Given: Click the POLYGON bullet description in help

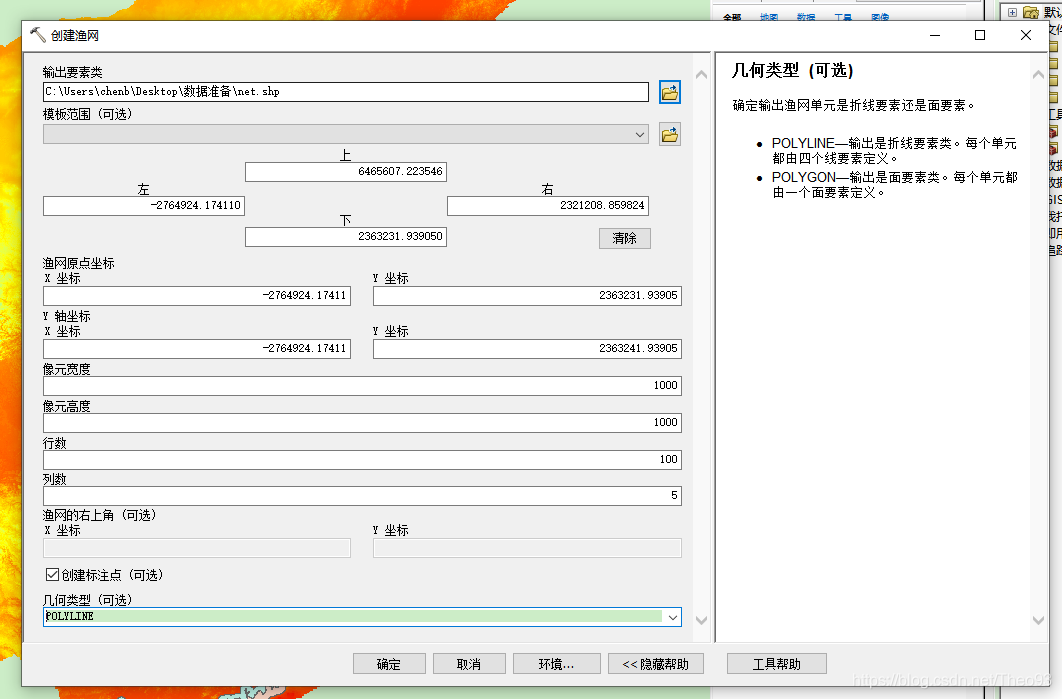Looking at the screenshot, I should pos(895,185).
